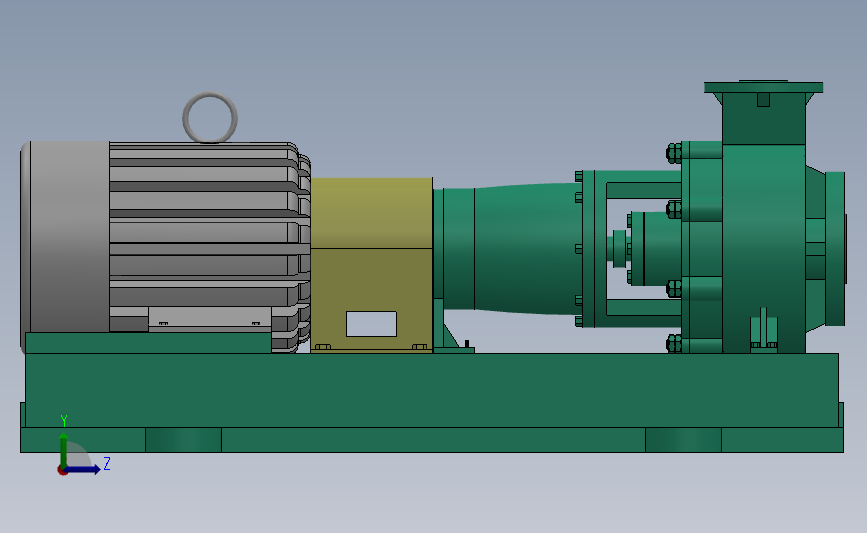867x533 pixels.
Task: Click the "Z" axis label
Action: (x=107, y=463)
